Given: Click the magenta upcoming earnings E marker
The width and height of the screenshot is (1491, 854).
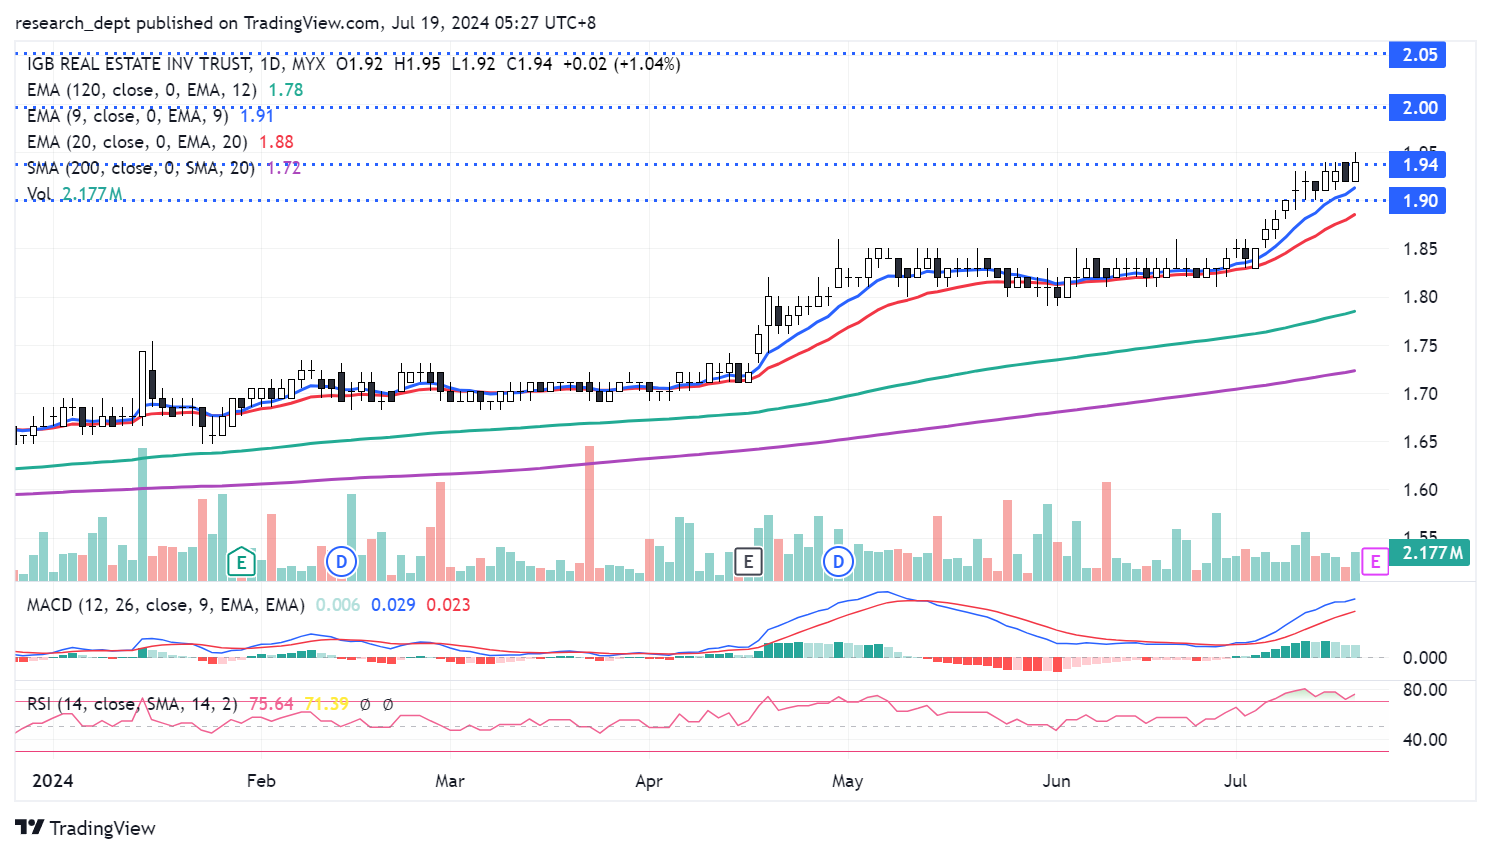Looking at the screenshot, I should 1375,562.
